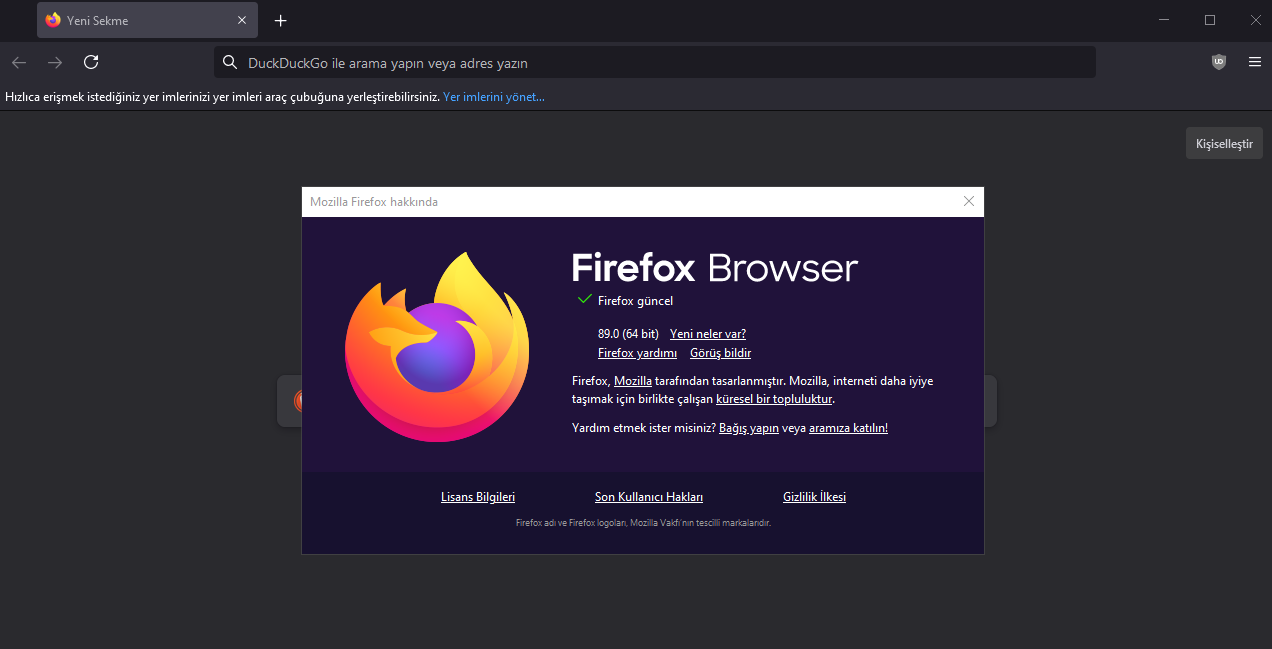
Task: Click the Kişiselleştir button
Action: coord(1224,143)
